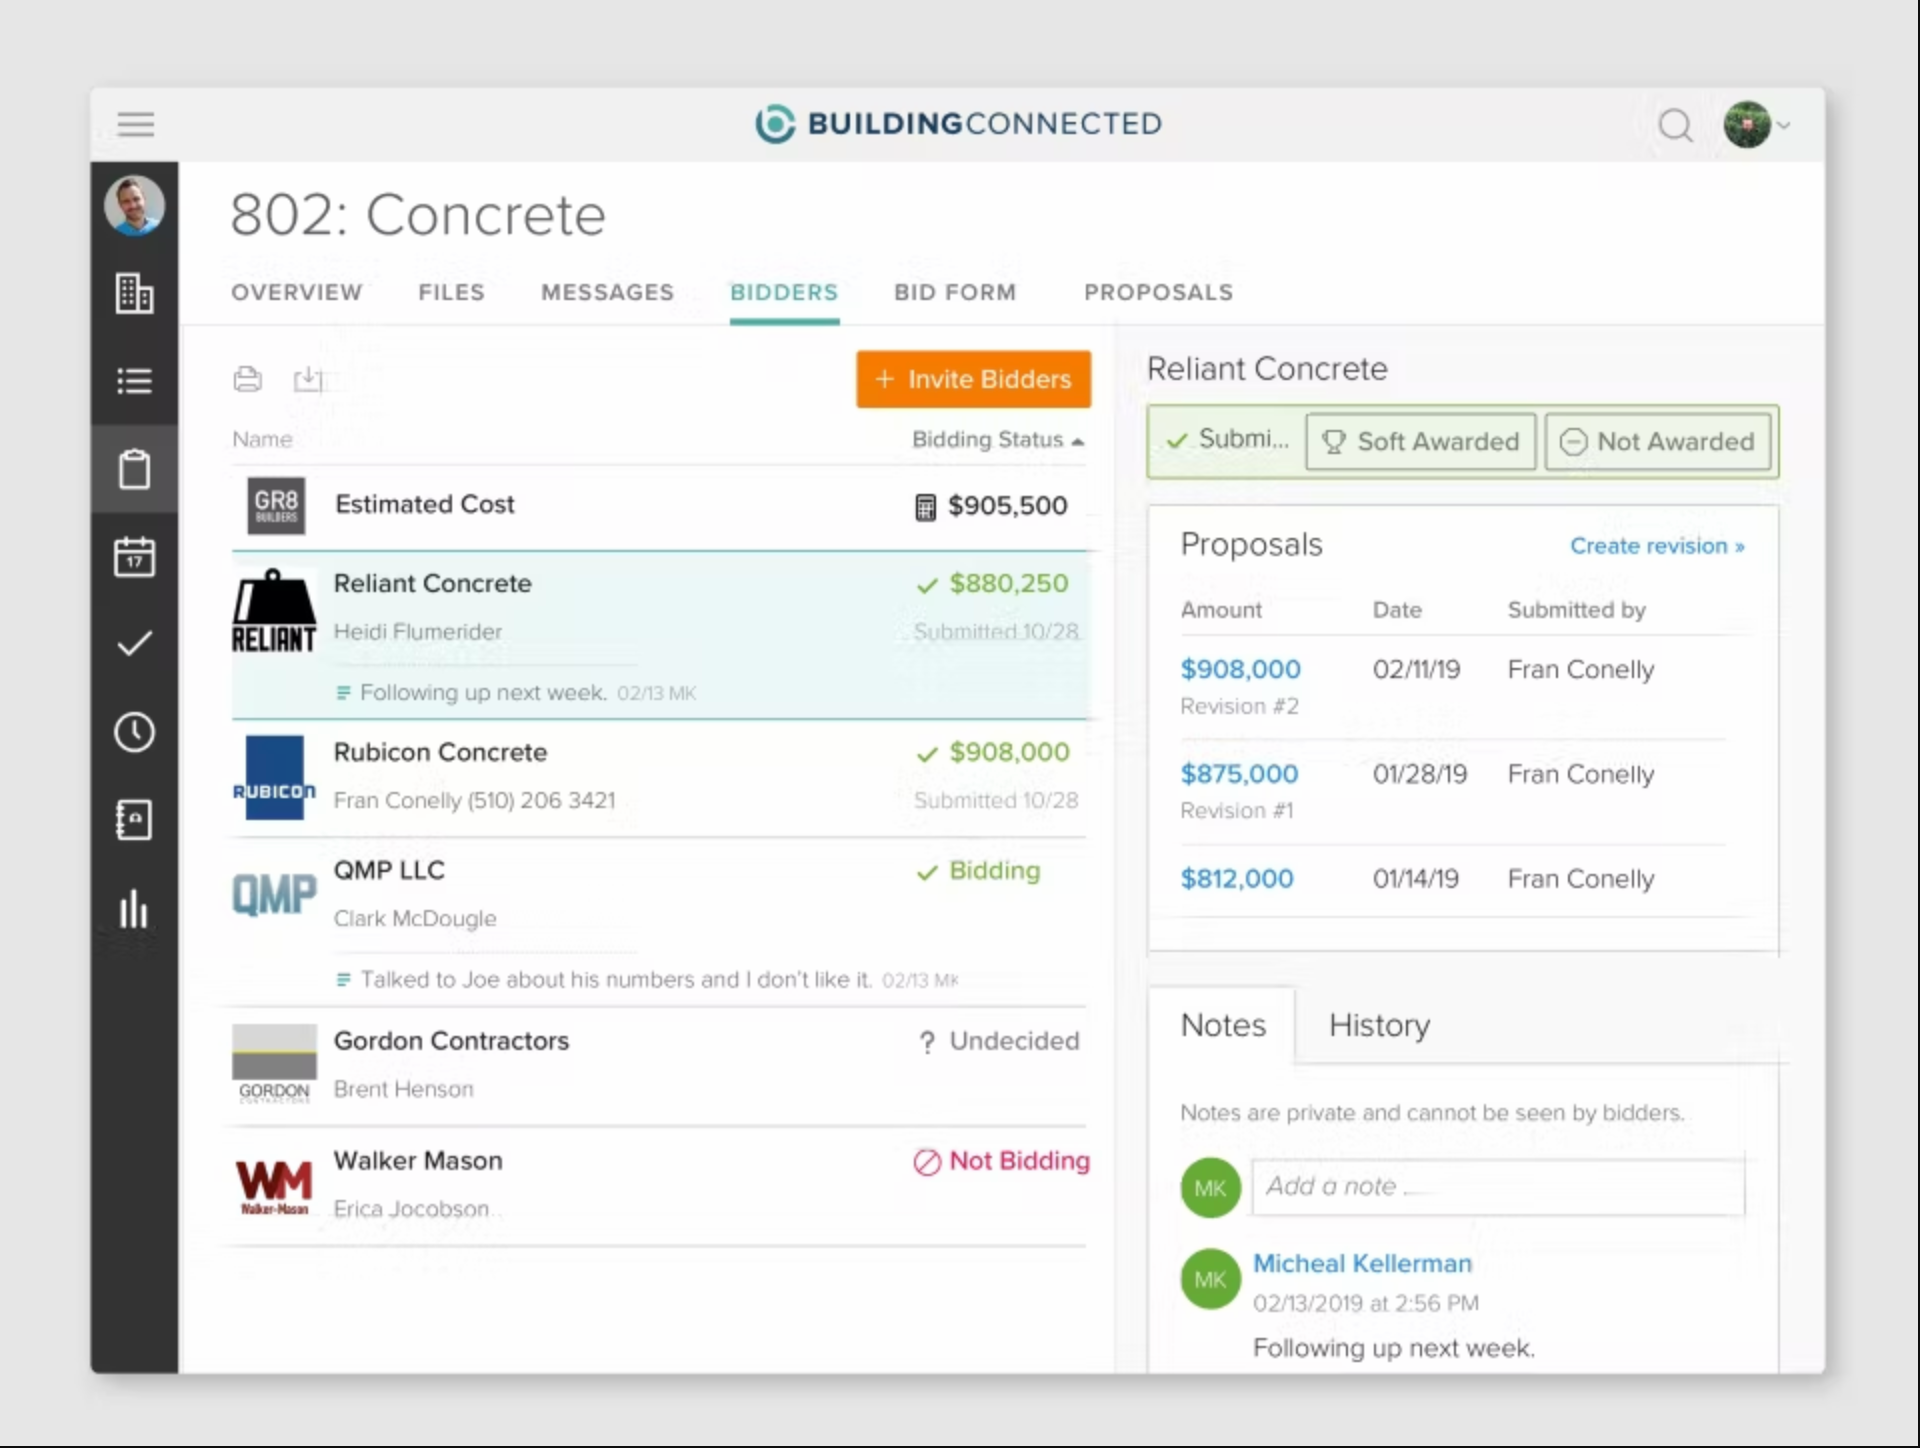Select the QMP LLC bidder name
This screenshot has height=1448, width=1920.
click(x=389, y=870)
